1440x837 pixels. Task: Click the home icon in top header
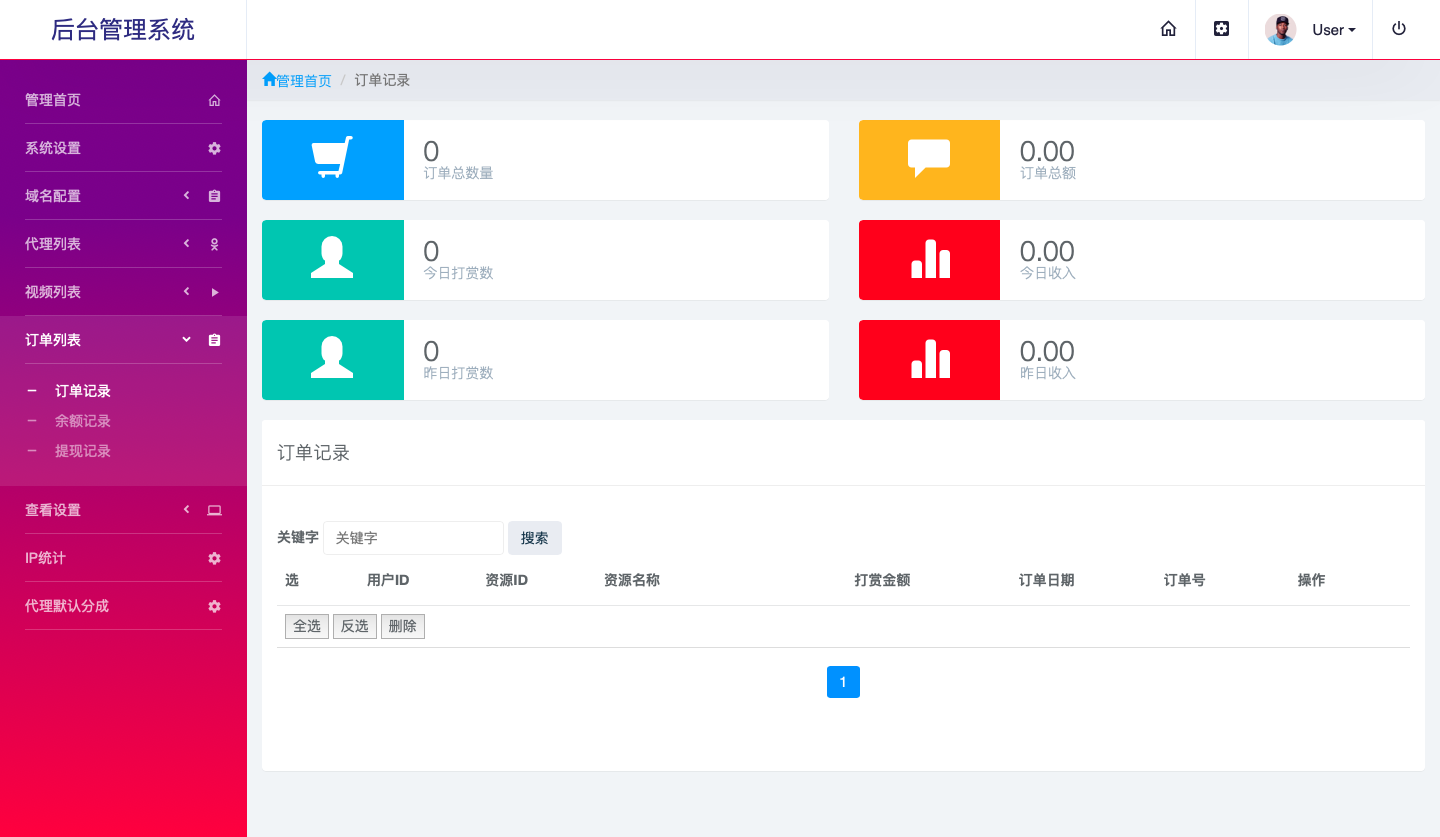pos(1168,29)
